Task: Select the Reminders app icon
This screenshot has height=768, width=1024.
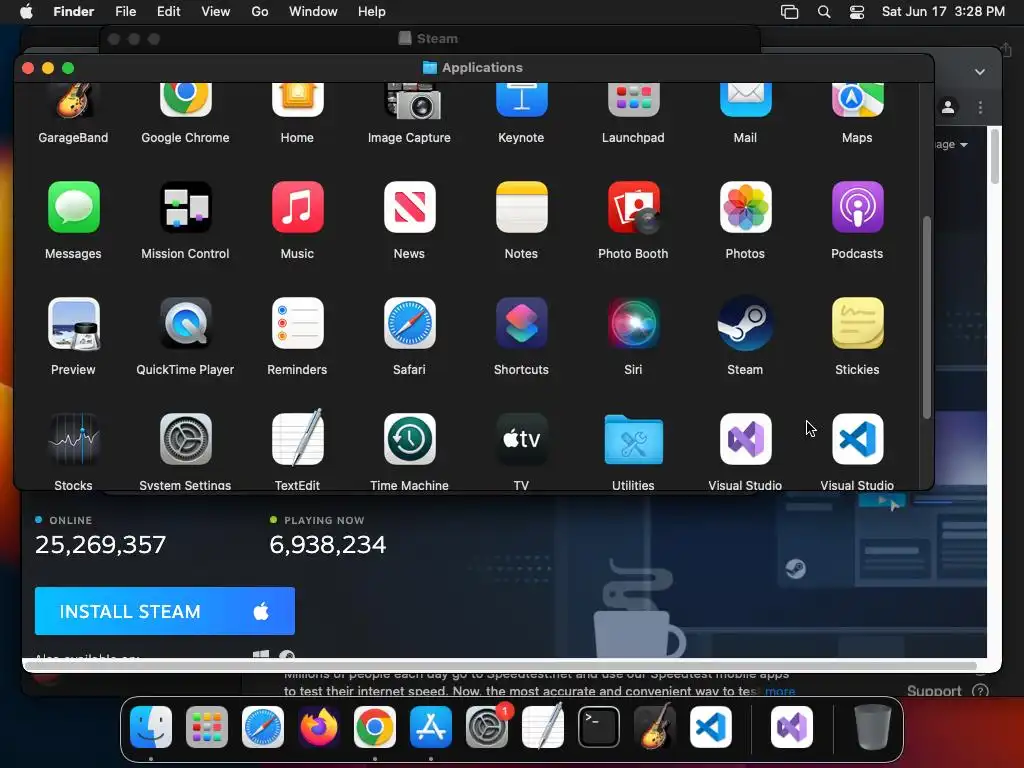Action: 297,323
